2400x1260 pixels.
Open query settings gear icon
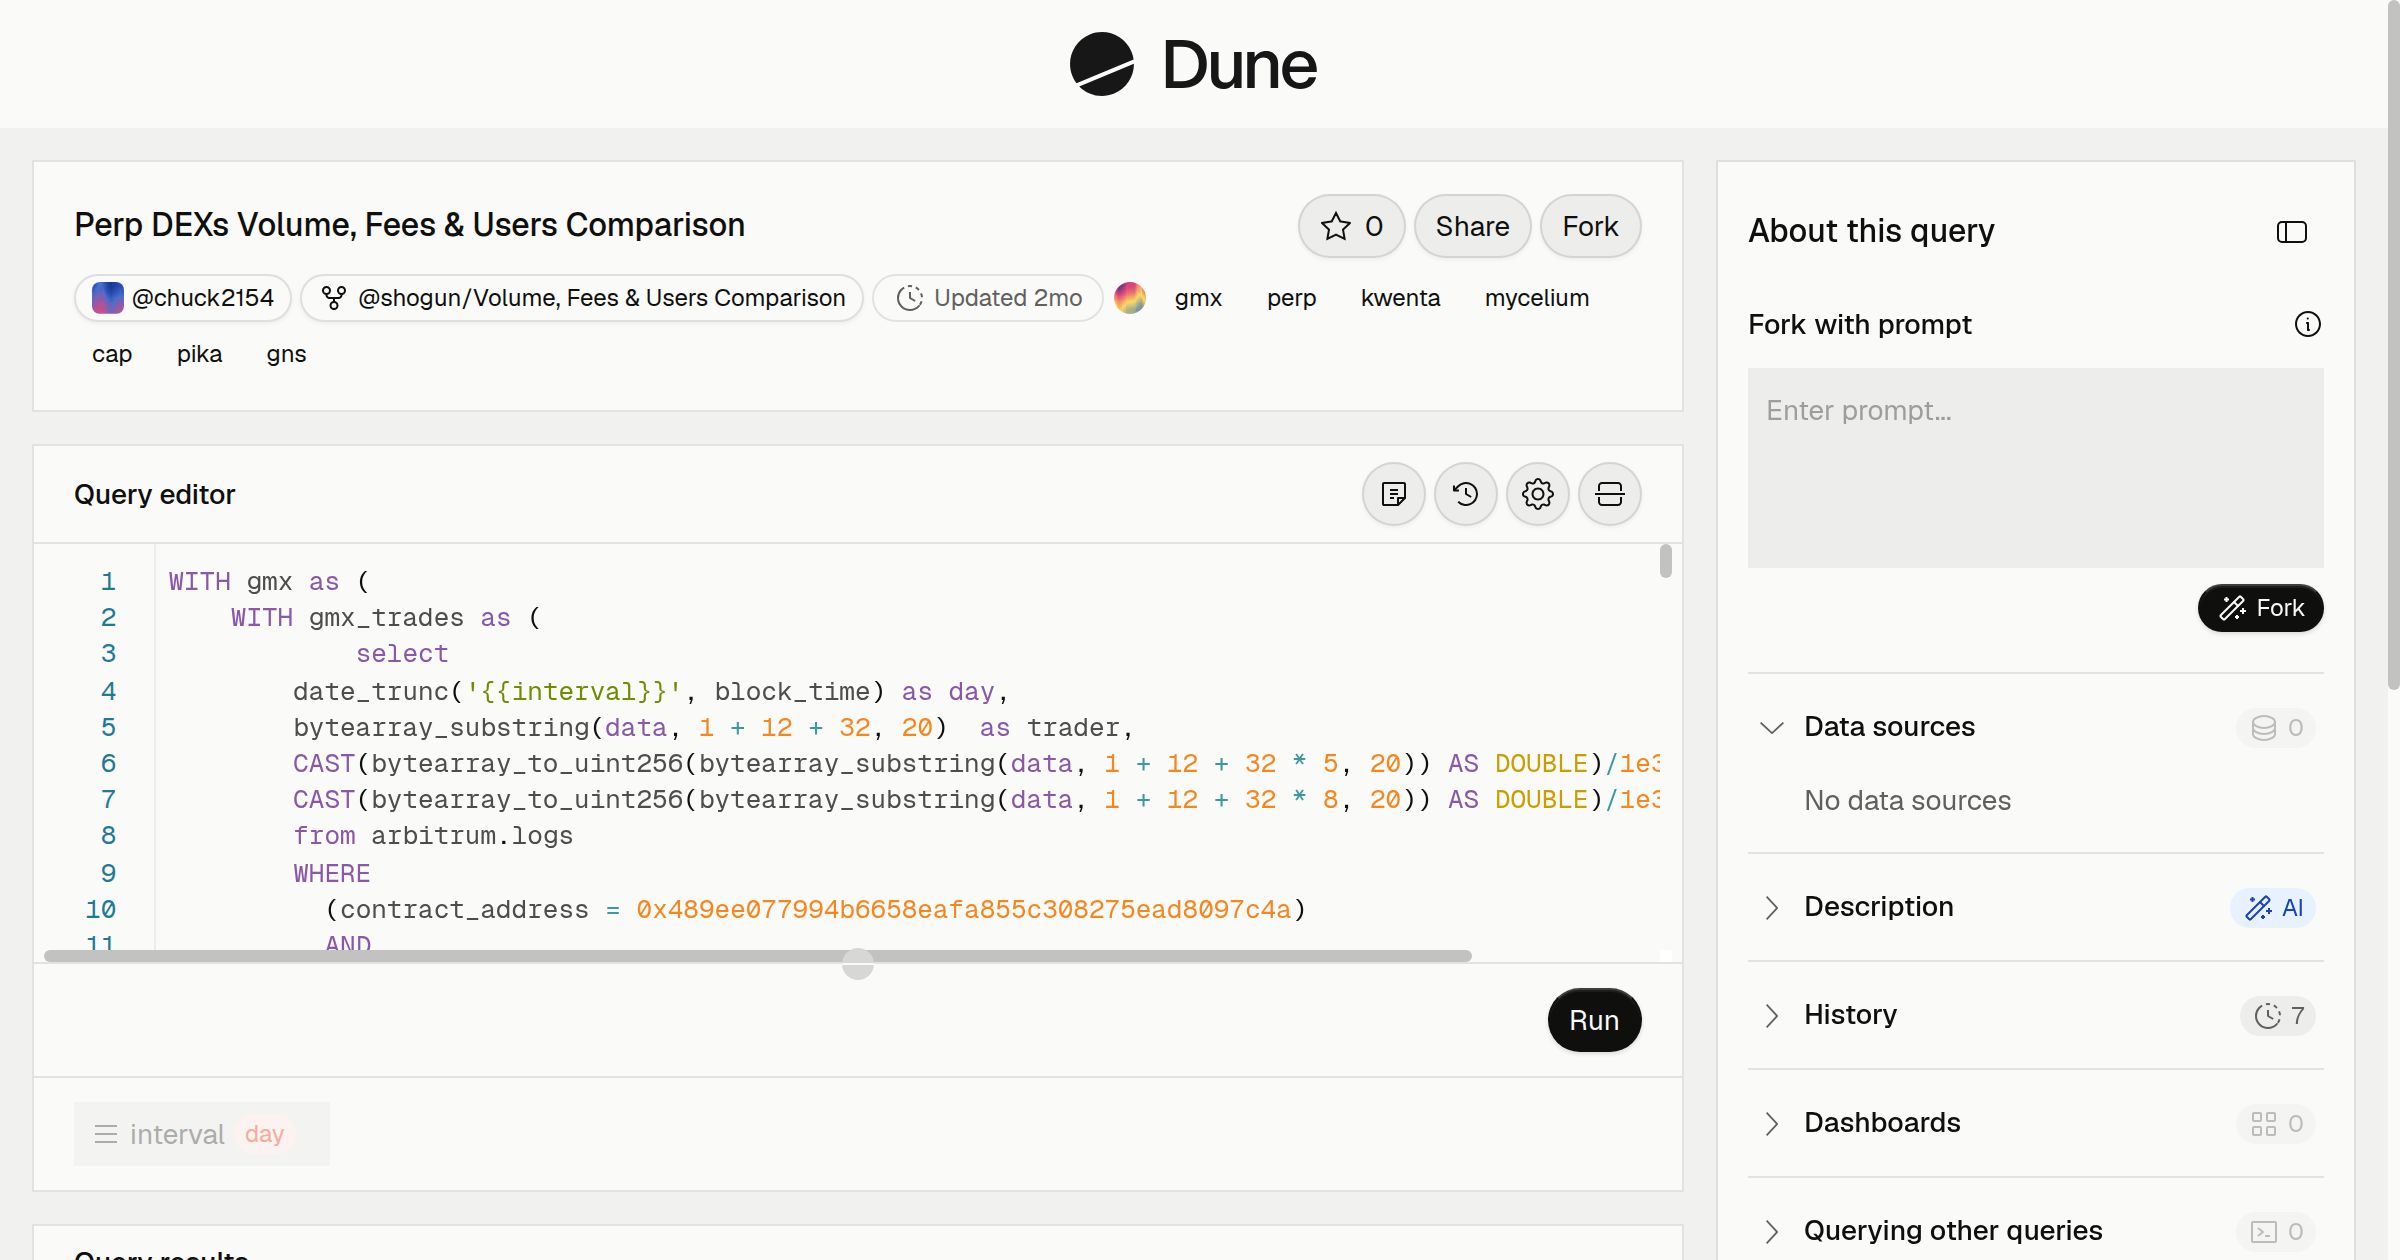pyautogui.click(x=1537, y=494)
